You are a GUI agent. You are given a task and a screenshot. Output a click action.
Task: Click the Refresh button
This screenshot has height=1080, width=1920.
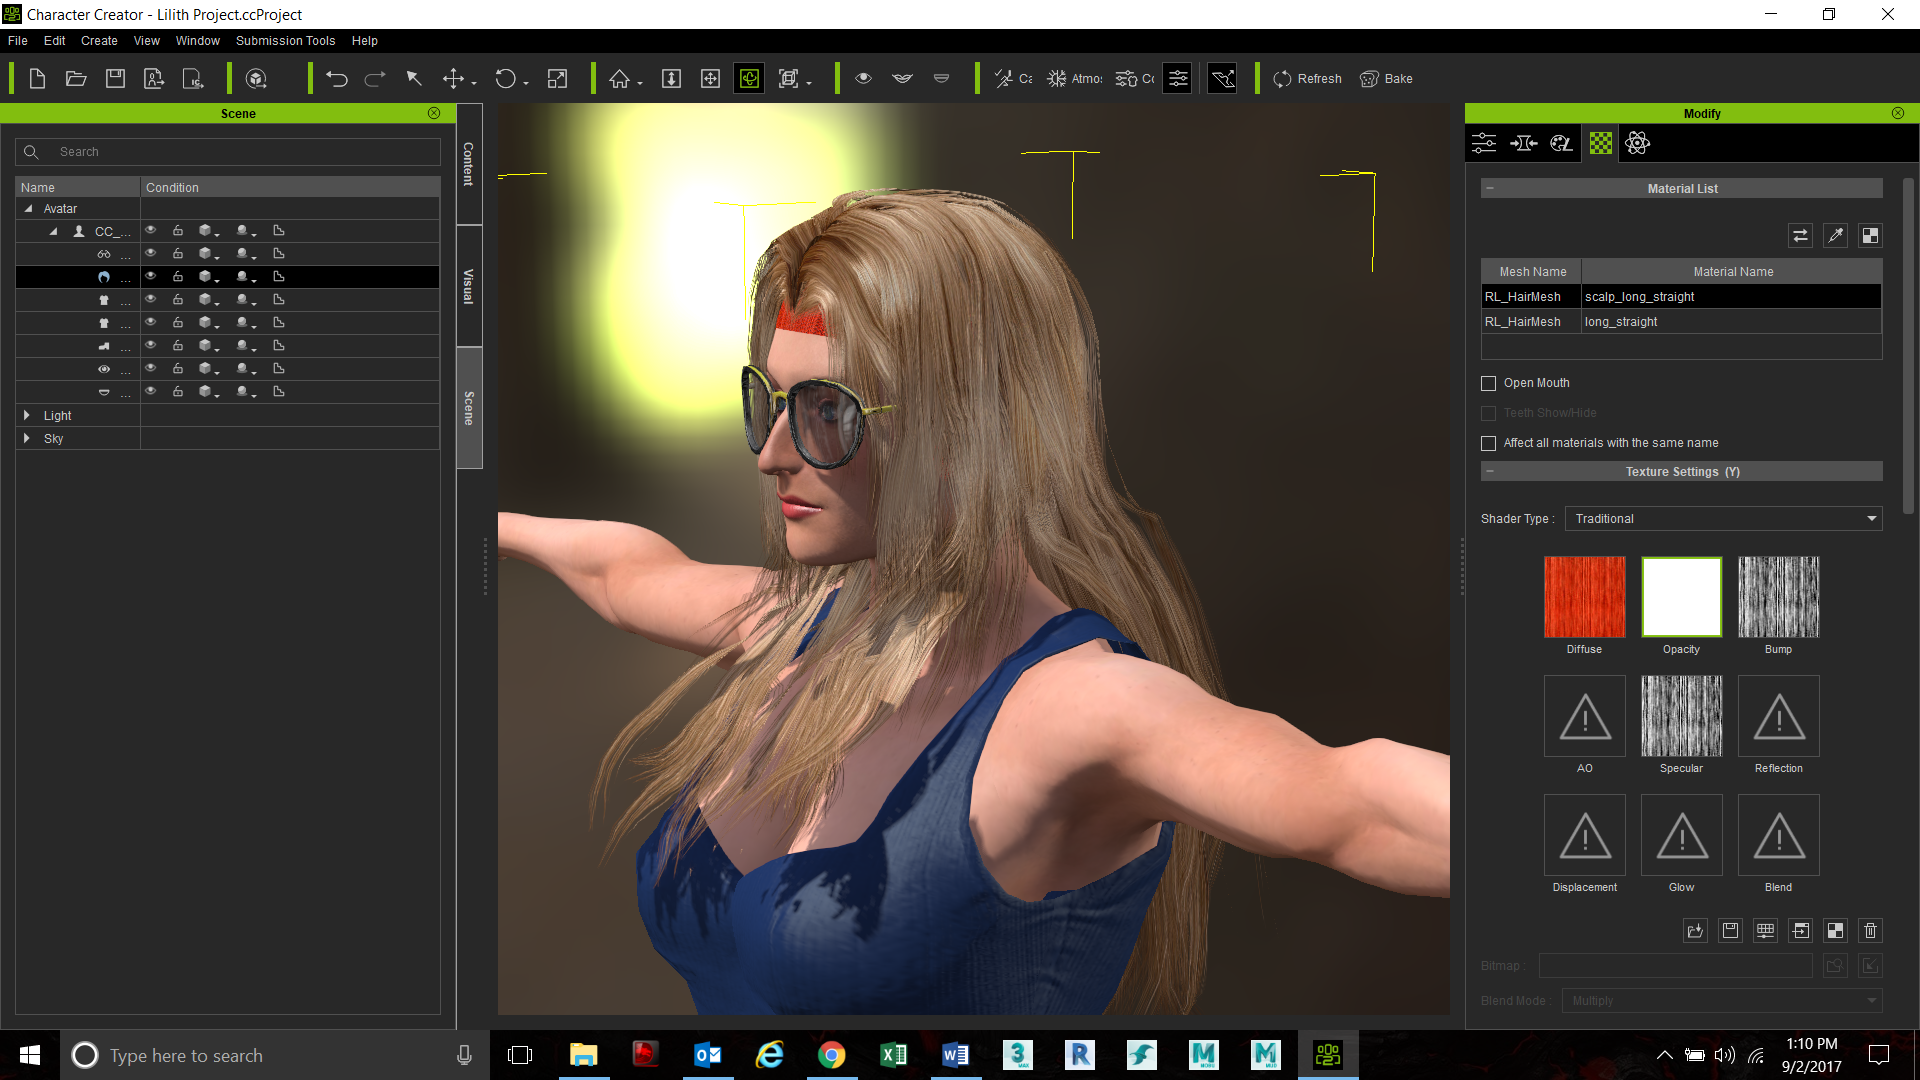pyautogui.click(x=1307, y=79)
